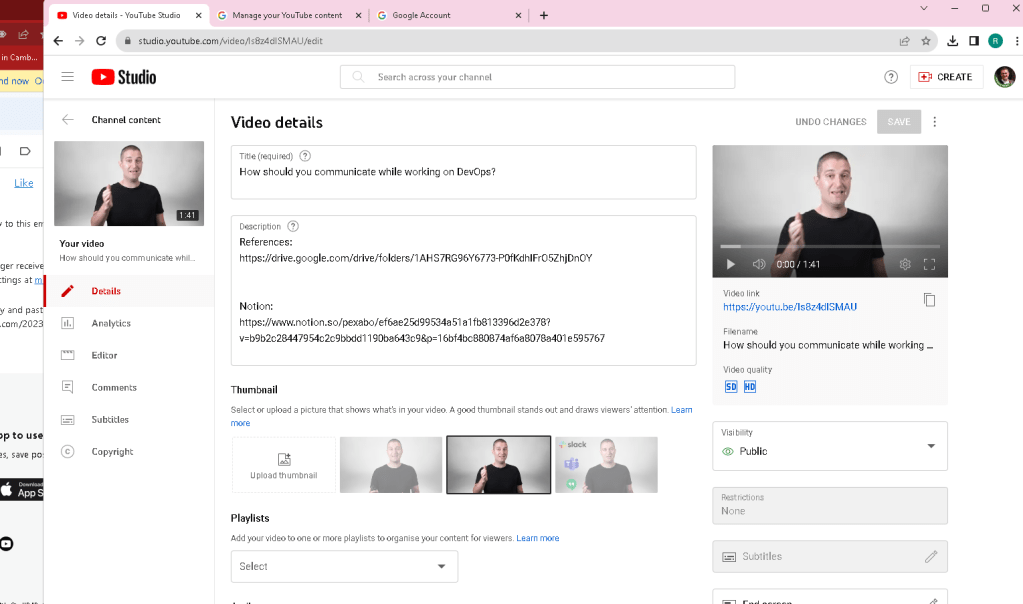
Task: Open the Editor section
Action: coord(129,355)
